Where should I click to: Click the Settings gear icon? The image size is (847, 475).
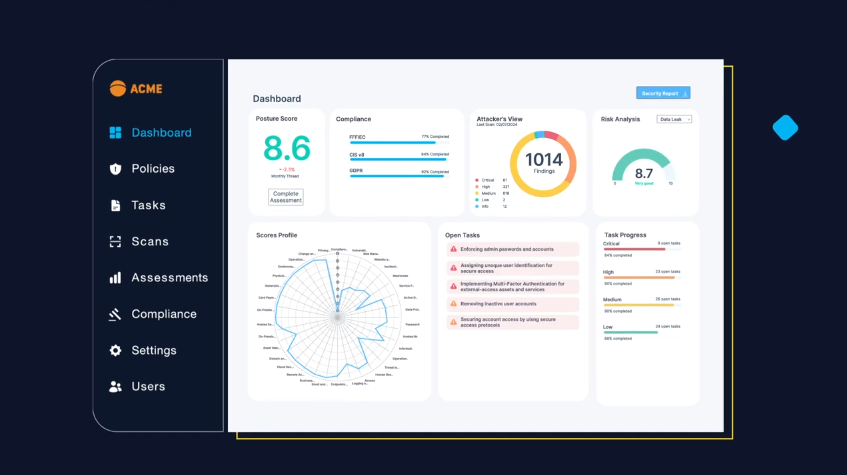tap(116, 350)
